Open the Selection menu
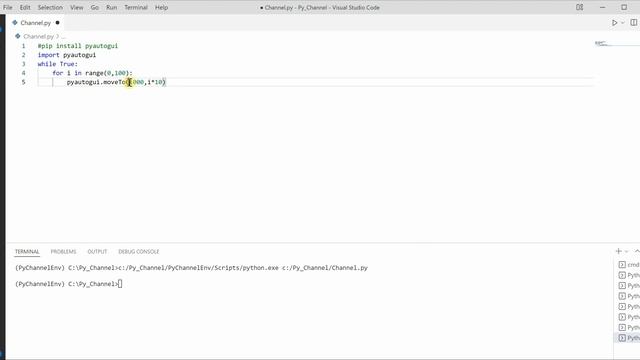640x360 pixels. [50, 7]
